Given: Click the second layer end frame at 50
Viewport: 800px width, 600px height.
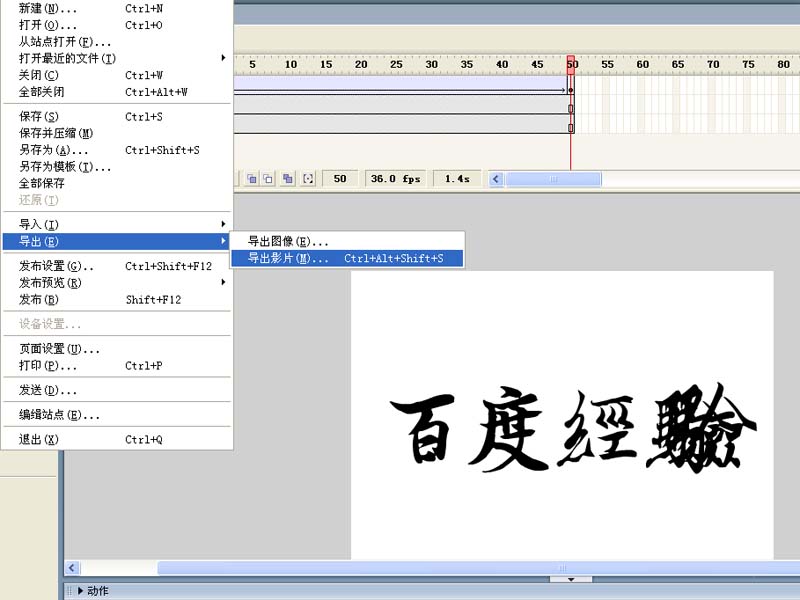Looking at the screenshot, I should coord(571,108).
